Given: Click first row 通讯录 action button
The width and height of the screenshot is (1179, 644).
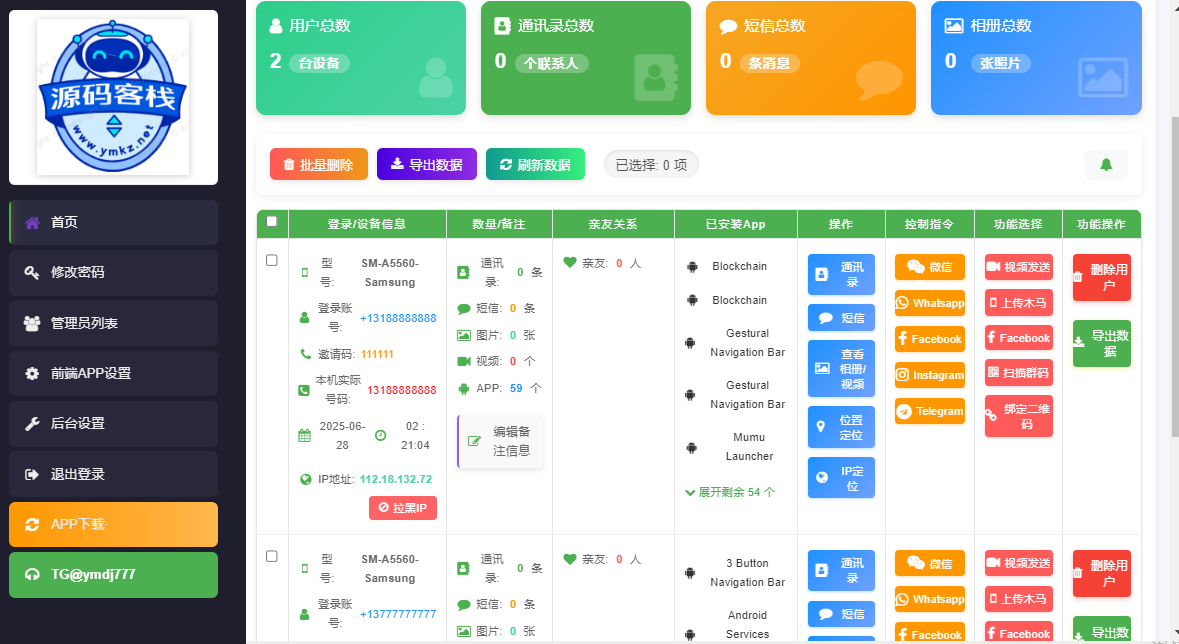Looking at the screenshot, I should click(841, 274).
